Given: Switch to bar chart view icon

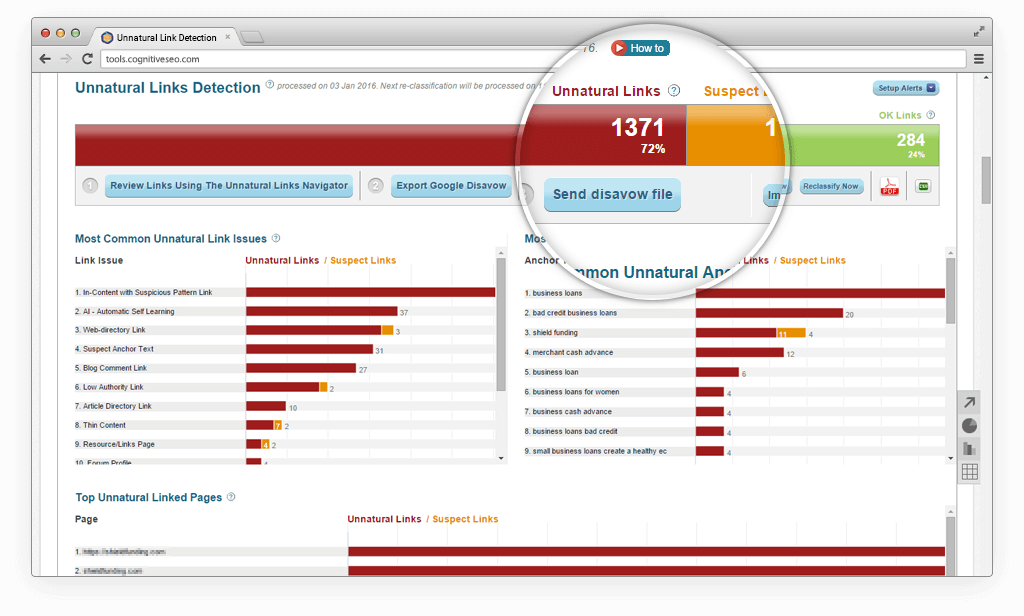Looking at the screenshot, I should coord(969,449).
